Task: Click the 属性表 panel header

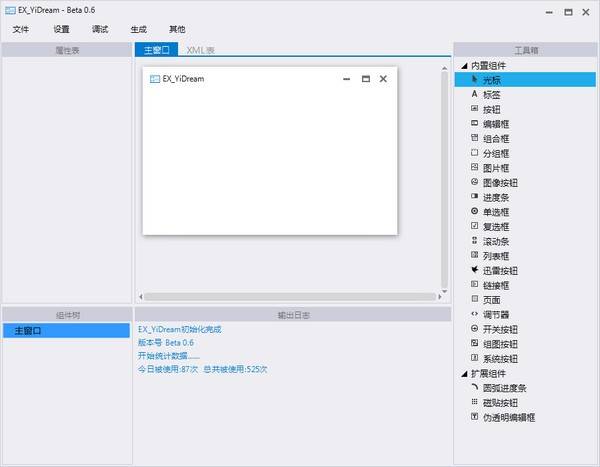Action: pyautogui.click(x=67, y=50)
